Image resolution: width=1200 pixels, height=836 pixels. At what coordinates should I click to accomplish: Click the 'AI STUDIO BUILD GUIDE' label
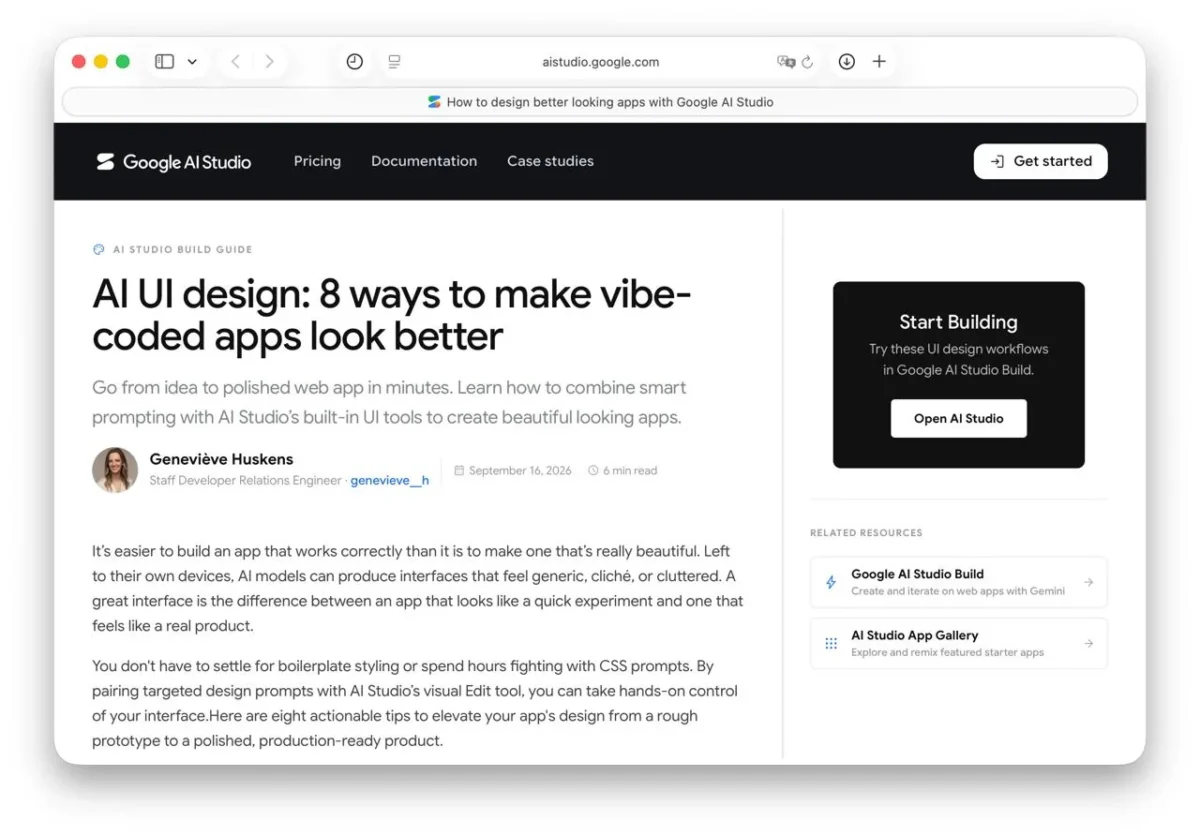(x=183, y=250)
